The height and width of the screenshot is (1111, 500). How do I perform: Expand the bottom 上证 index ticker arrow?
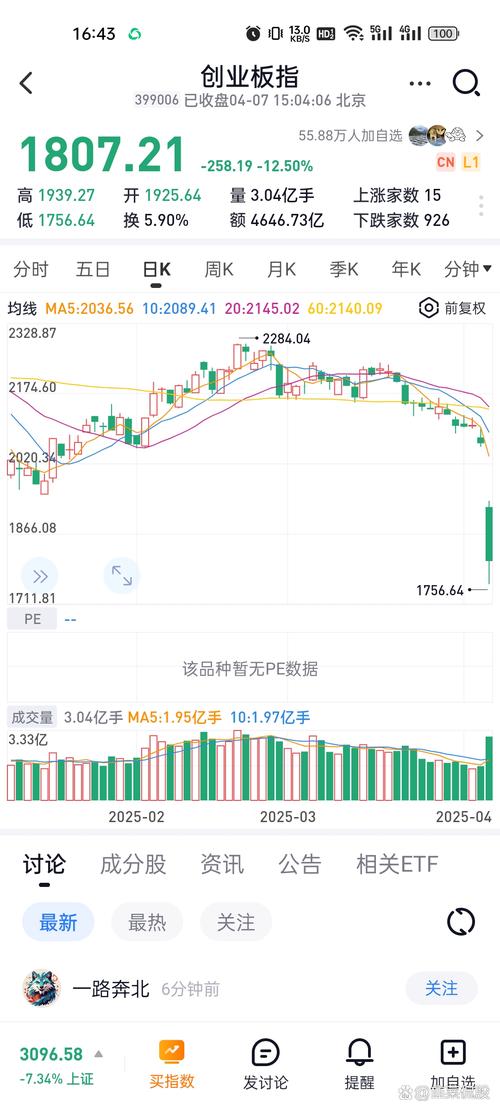(x=98, y=1054)
